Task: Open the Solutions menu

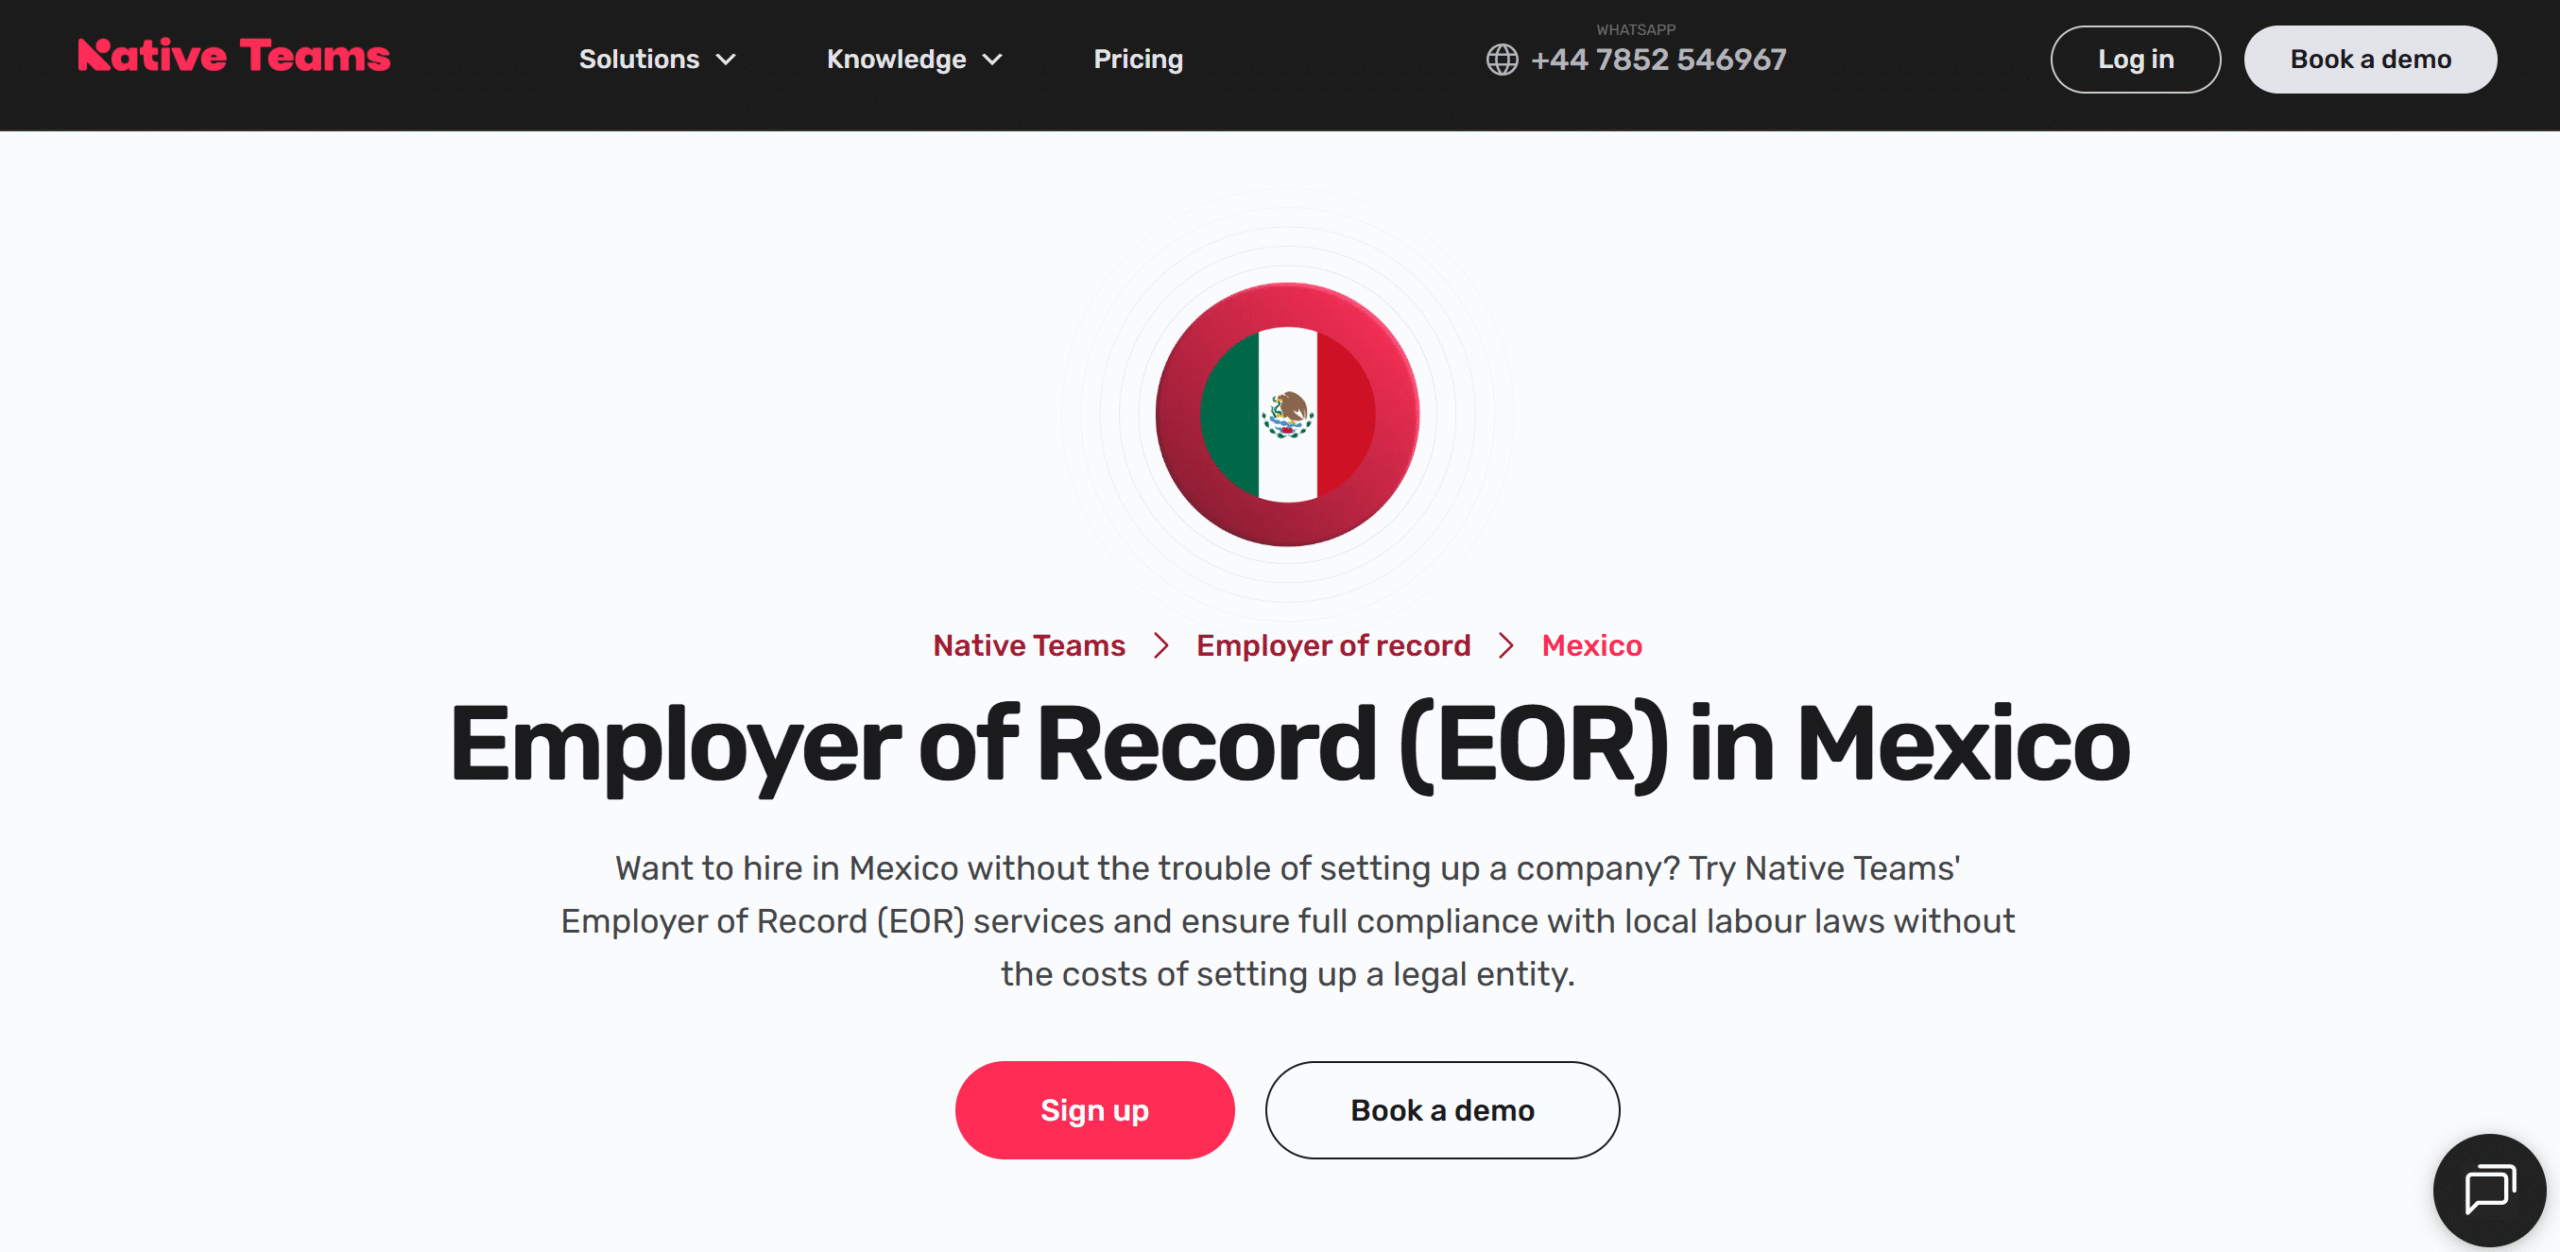Action: (x=657, y=59)
